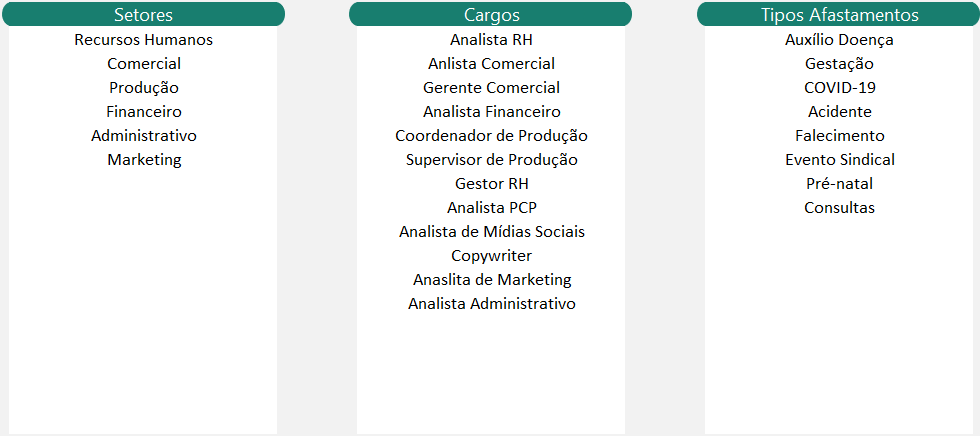
Task: Choose the Analista PCP entry
Action: coord(491,208)
